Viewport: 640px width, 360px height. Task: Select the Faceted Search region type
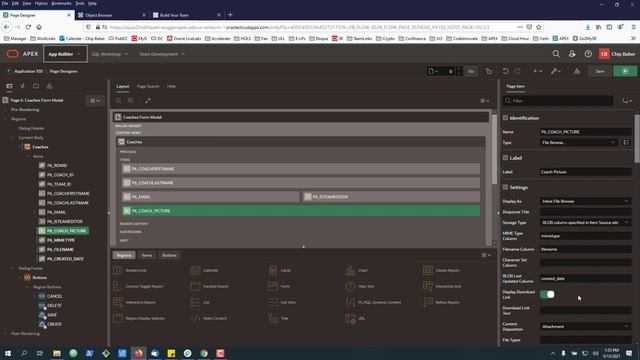pos(209,286)
